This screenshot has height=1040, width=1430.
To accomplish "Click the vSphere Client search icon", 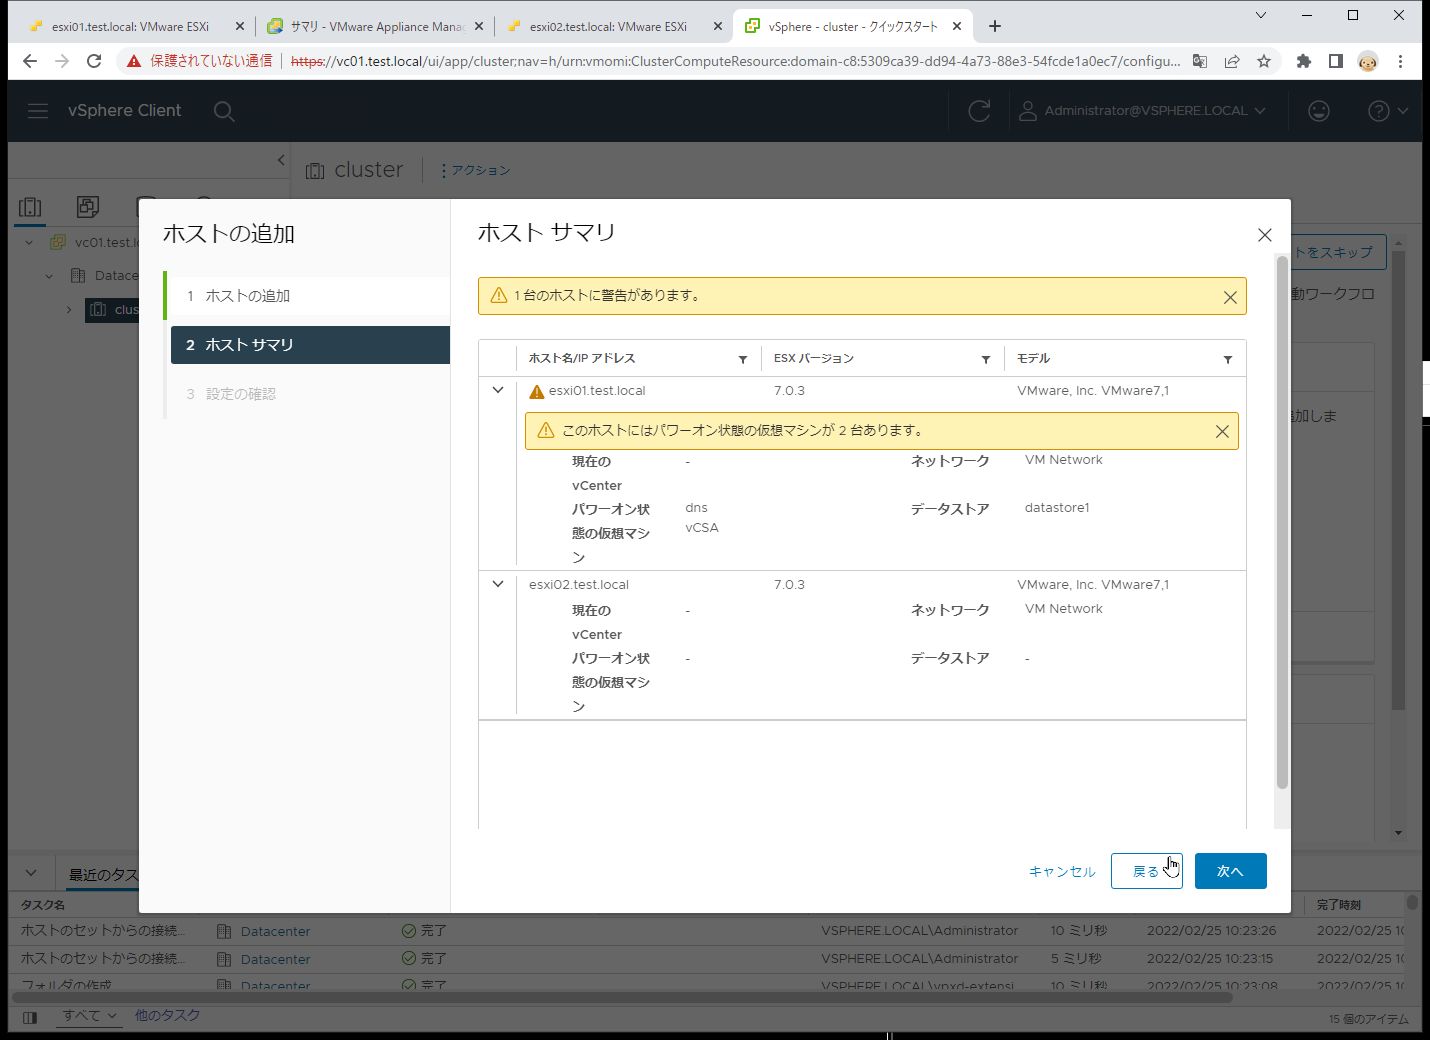I will [x=224, y=111].
